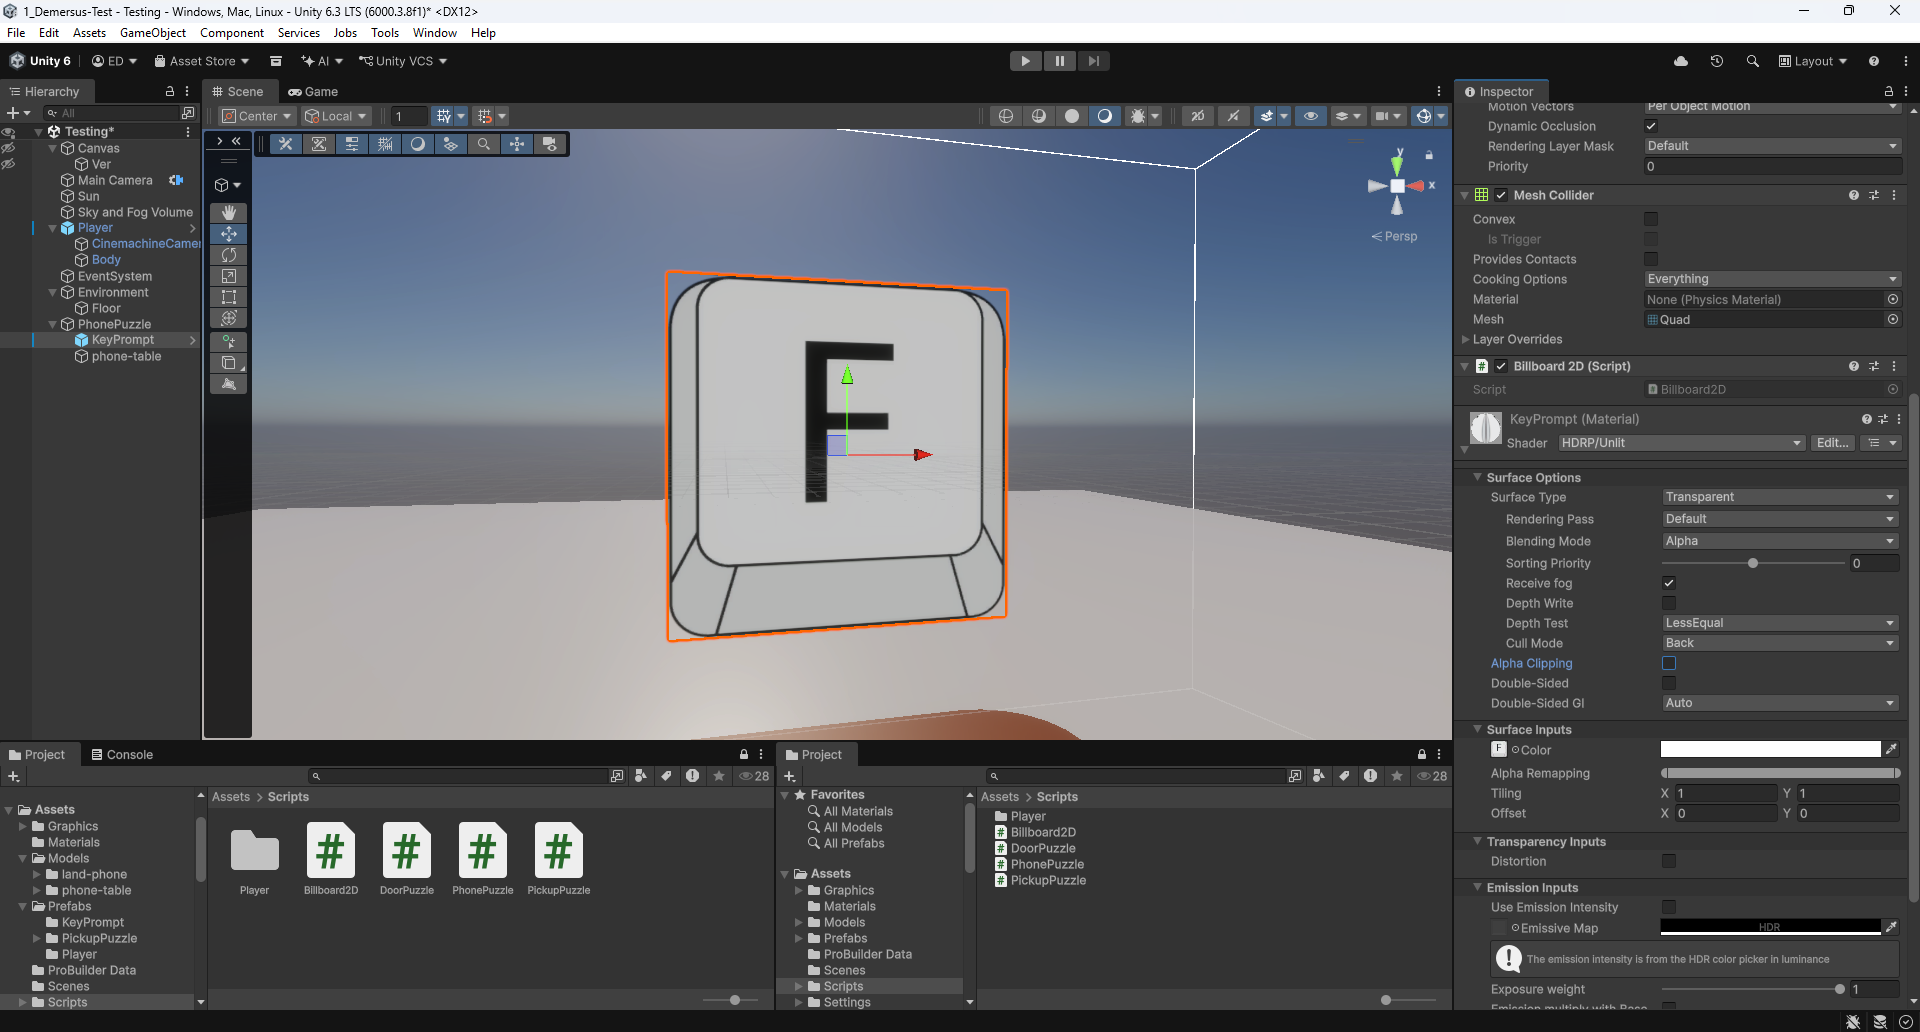1920x1032 pixels.
Task: Click the Color eyedropper picker icon
Action: (x=1891, y=749)
